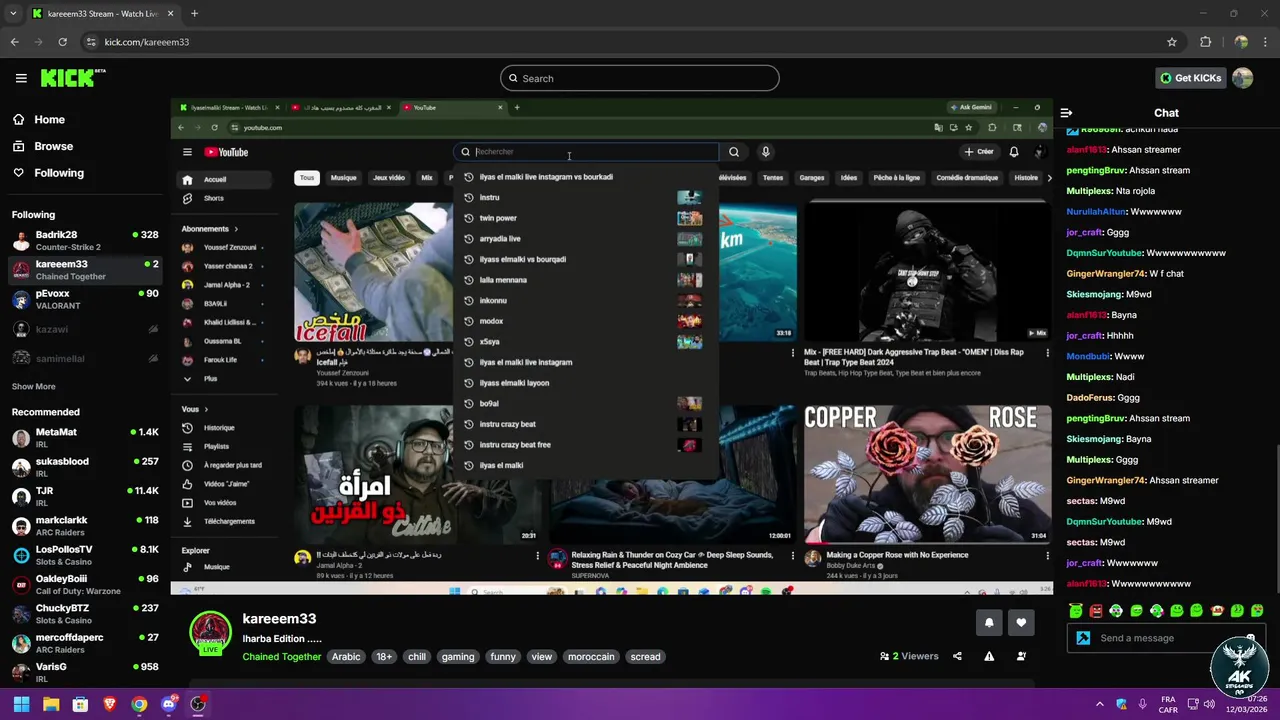Go back with the browser back arrow
Viewport: 1280px width, 720px height.
(14, 42)
